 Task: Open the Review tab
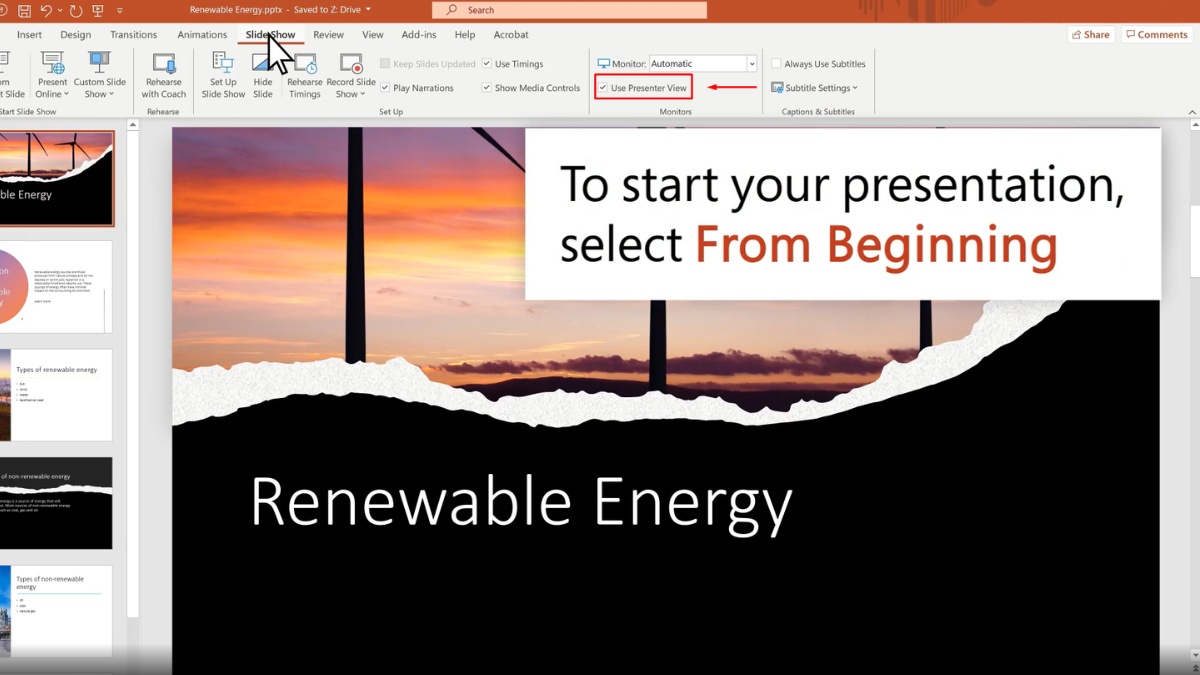328,34
